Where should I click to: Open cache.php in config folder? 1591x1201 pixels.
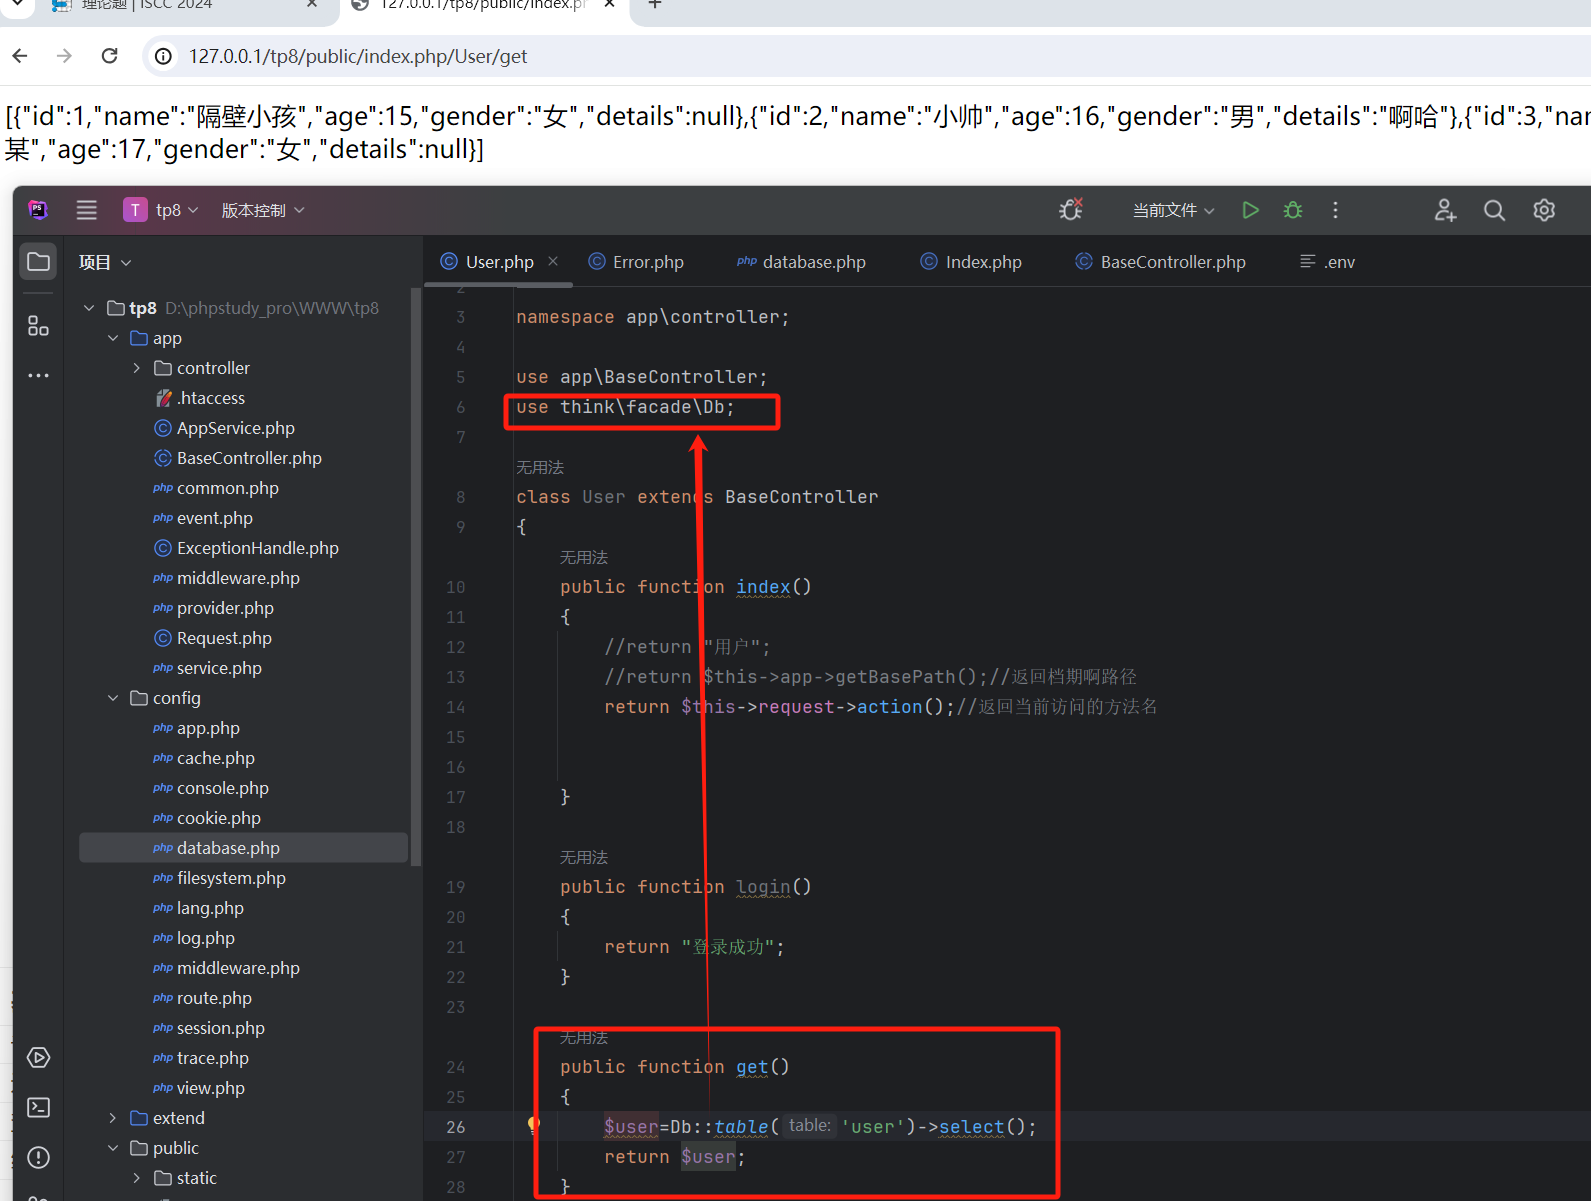click(204, 758)
